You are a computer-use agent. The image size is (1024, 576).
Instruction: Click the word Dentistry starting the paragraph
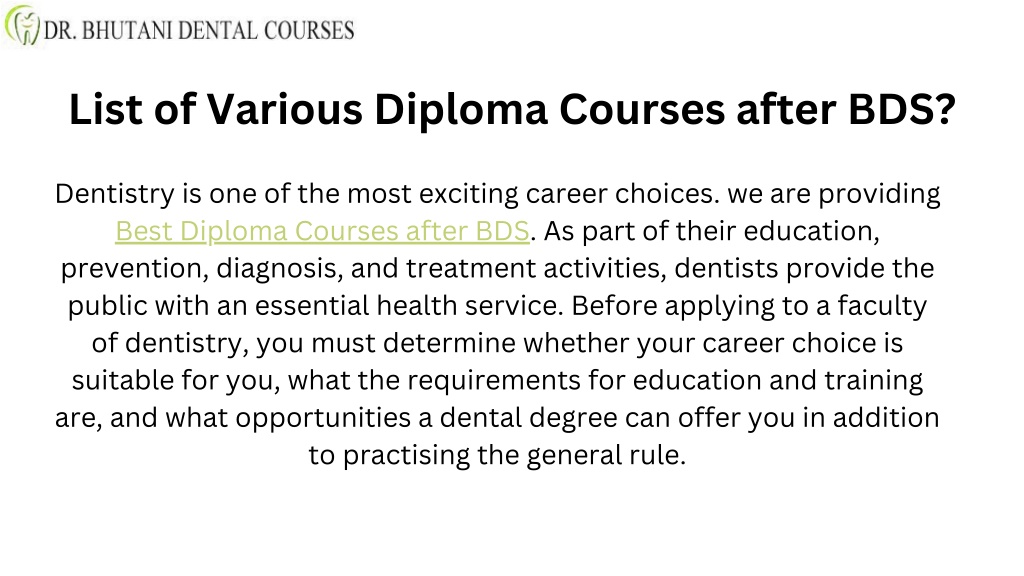pyautogui.click(x=115, y=194)
